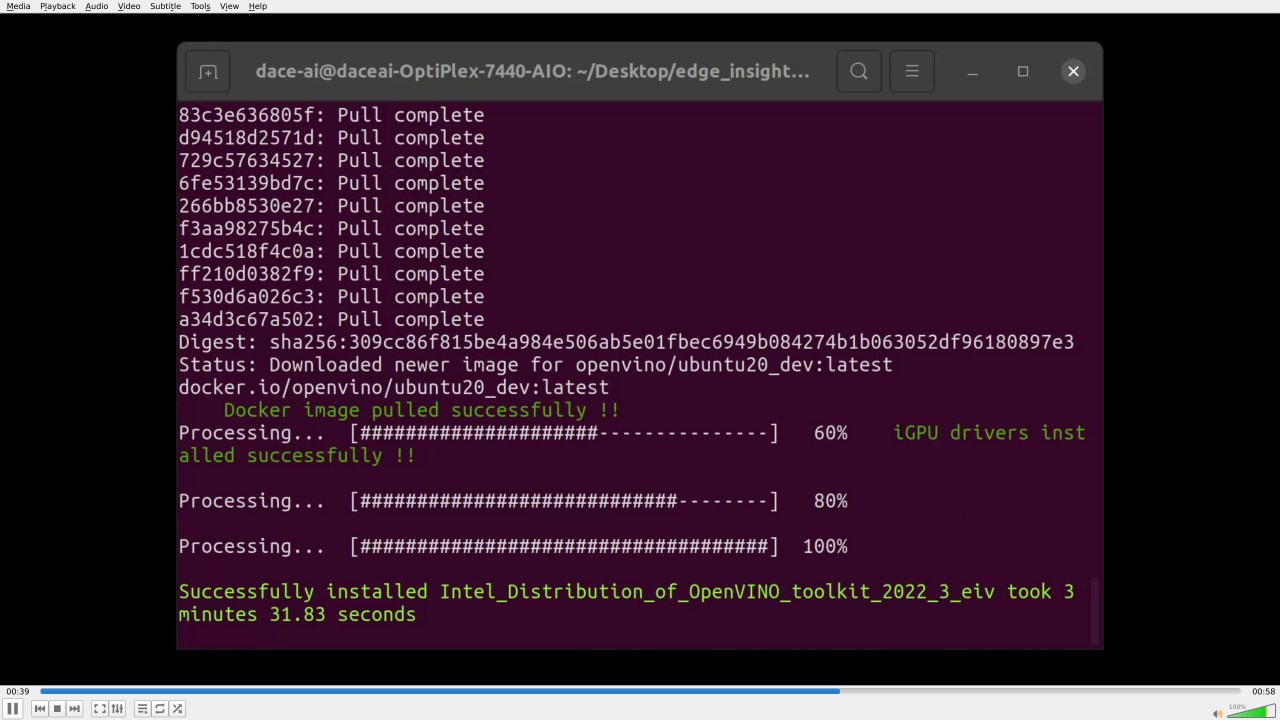Open the View menu
This screenshot has width=1280, height=720.
tap(229, 6)
